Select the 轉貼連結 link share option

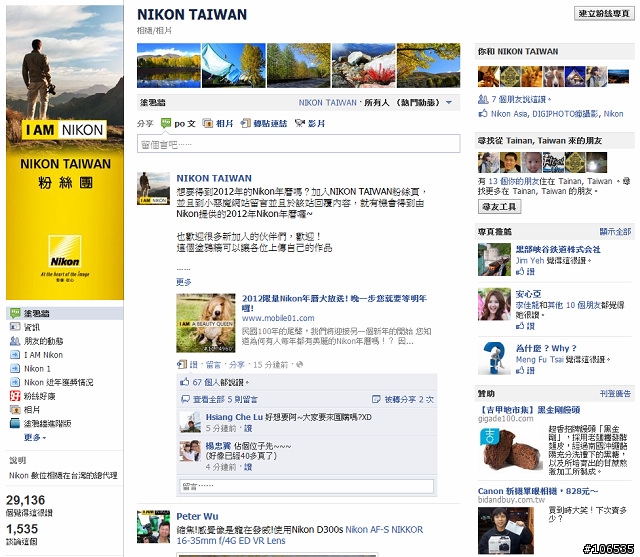pyautogui.click(x=264, y=123)
